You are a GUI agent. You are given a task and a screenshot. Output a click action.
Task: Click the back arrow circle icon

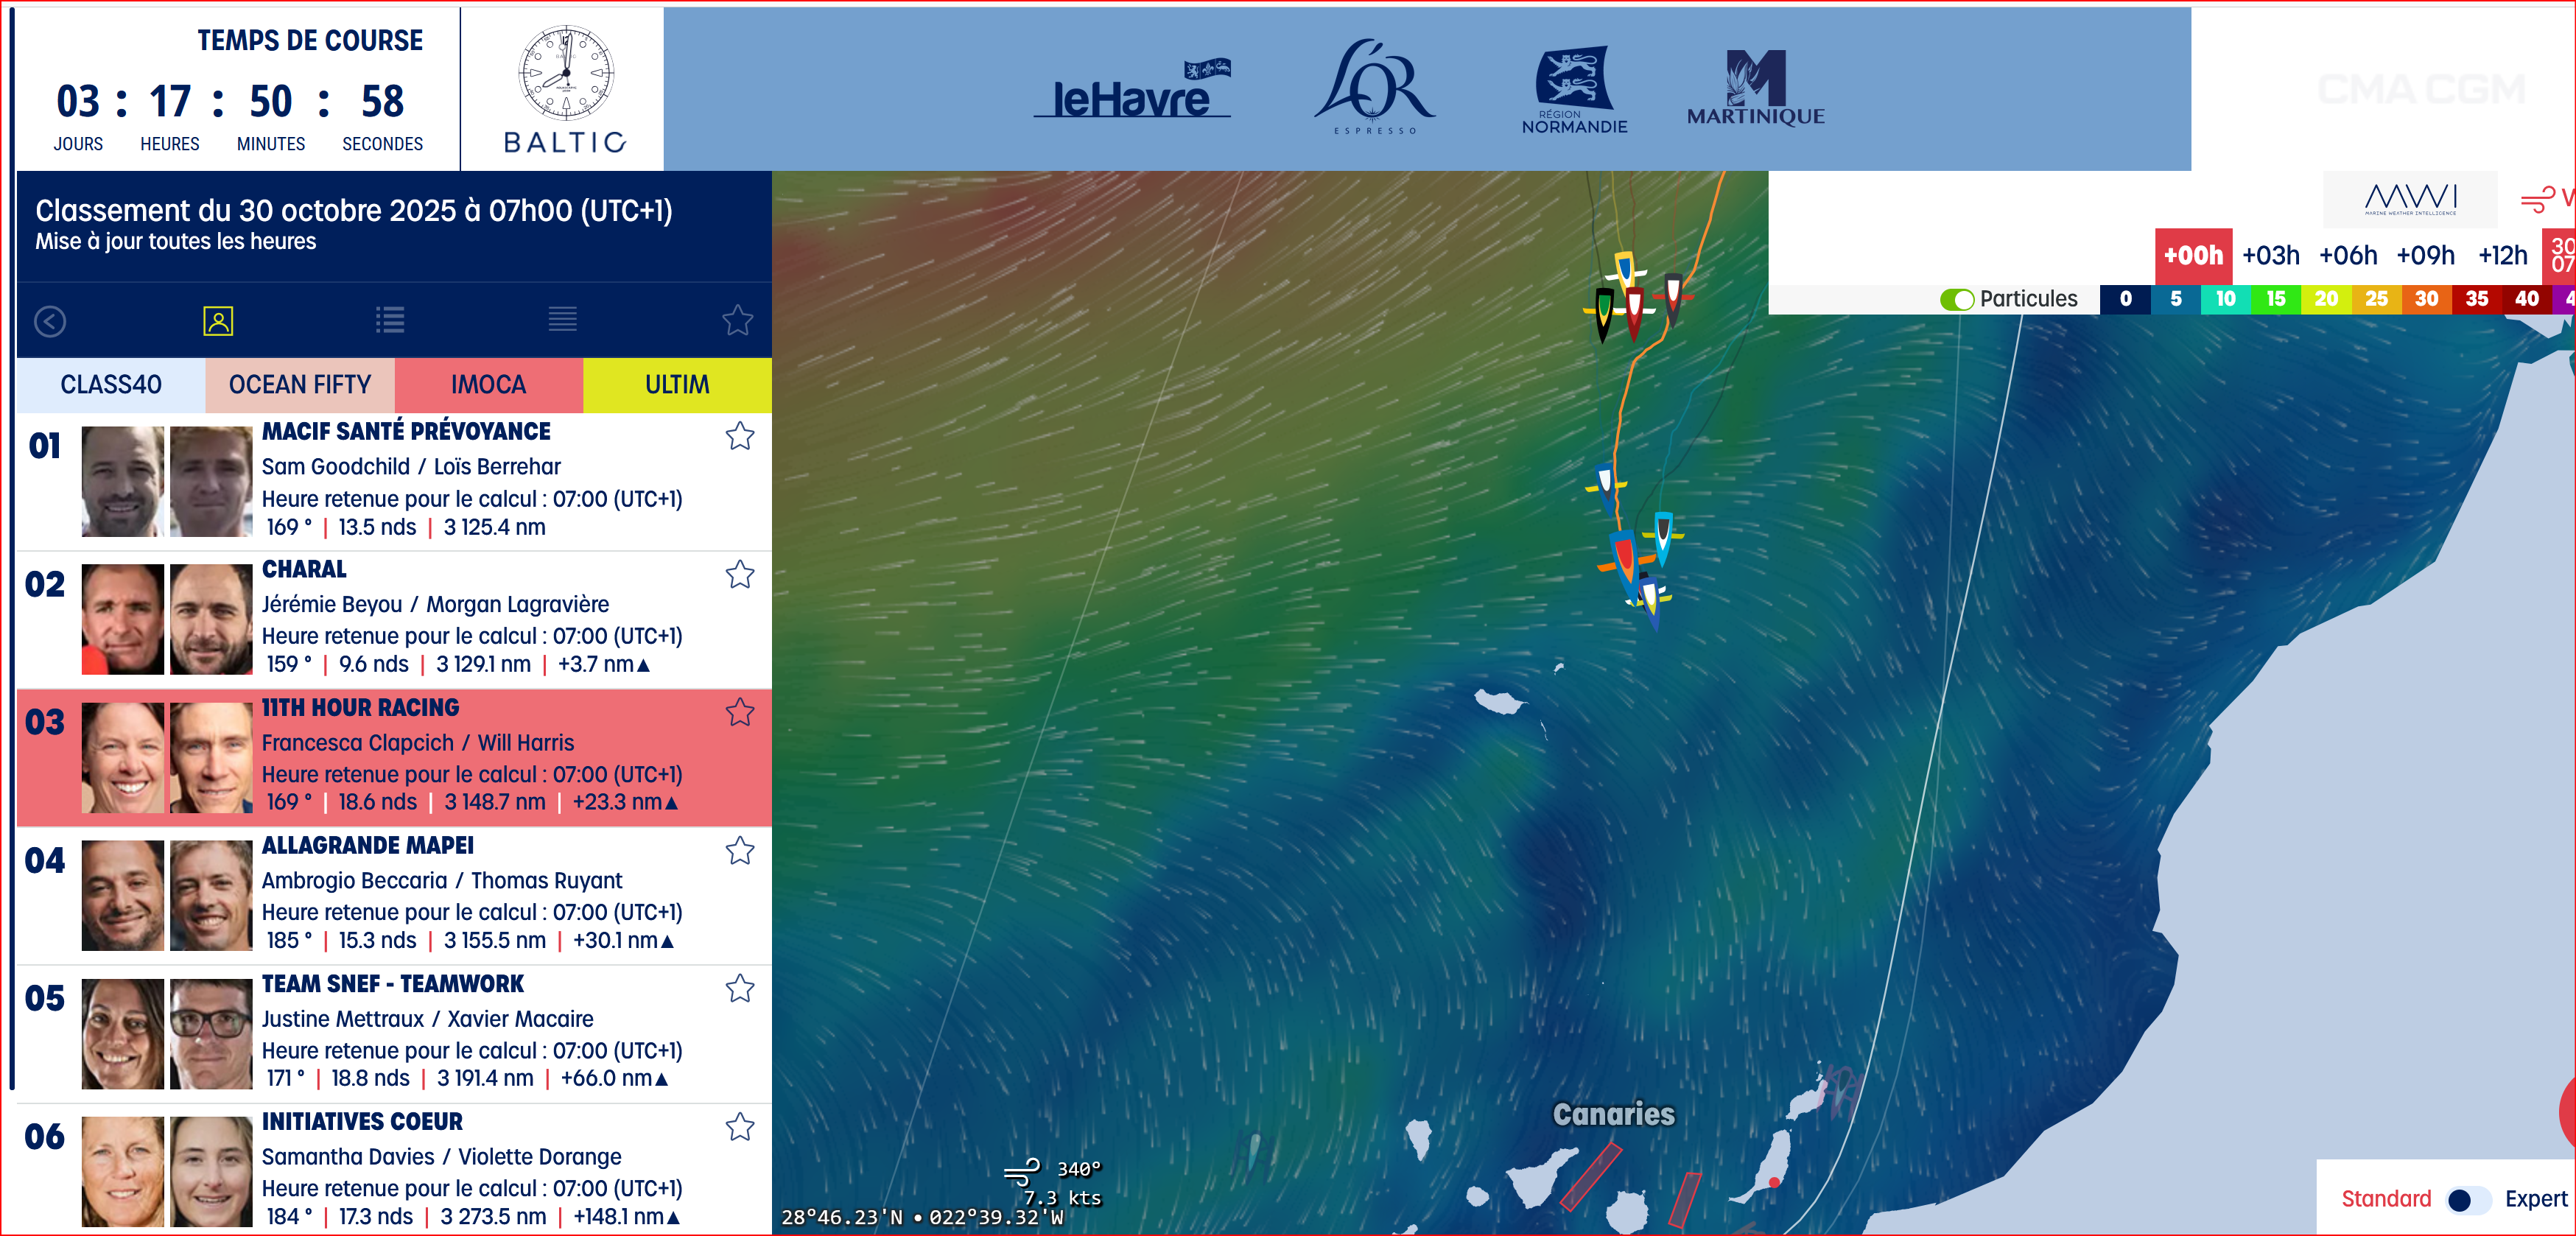[50, 321]
